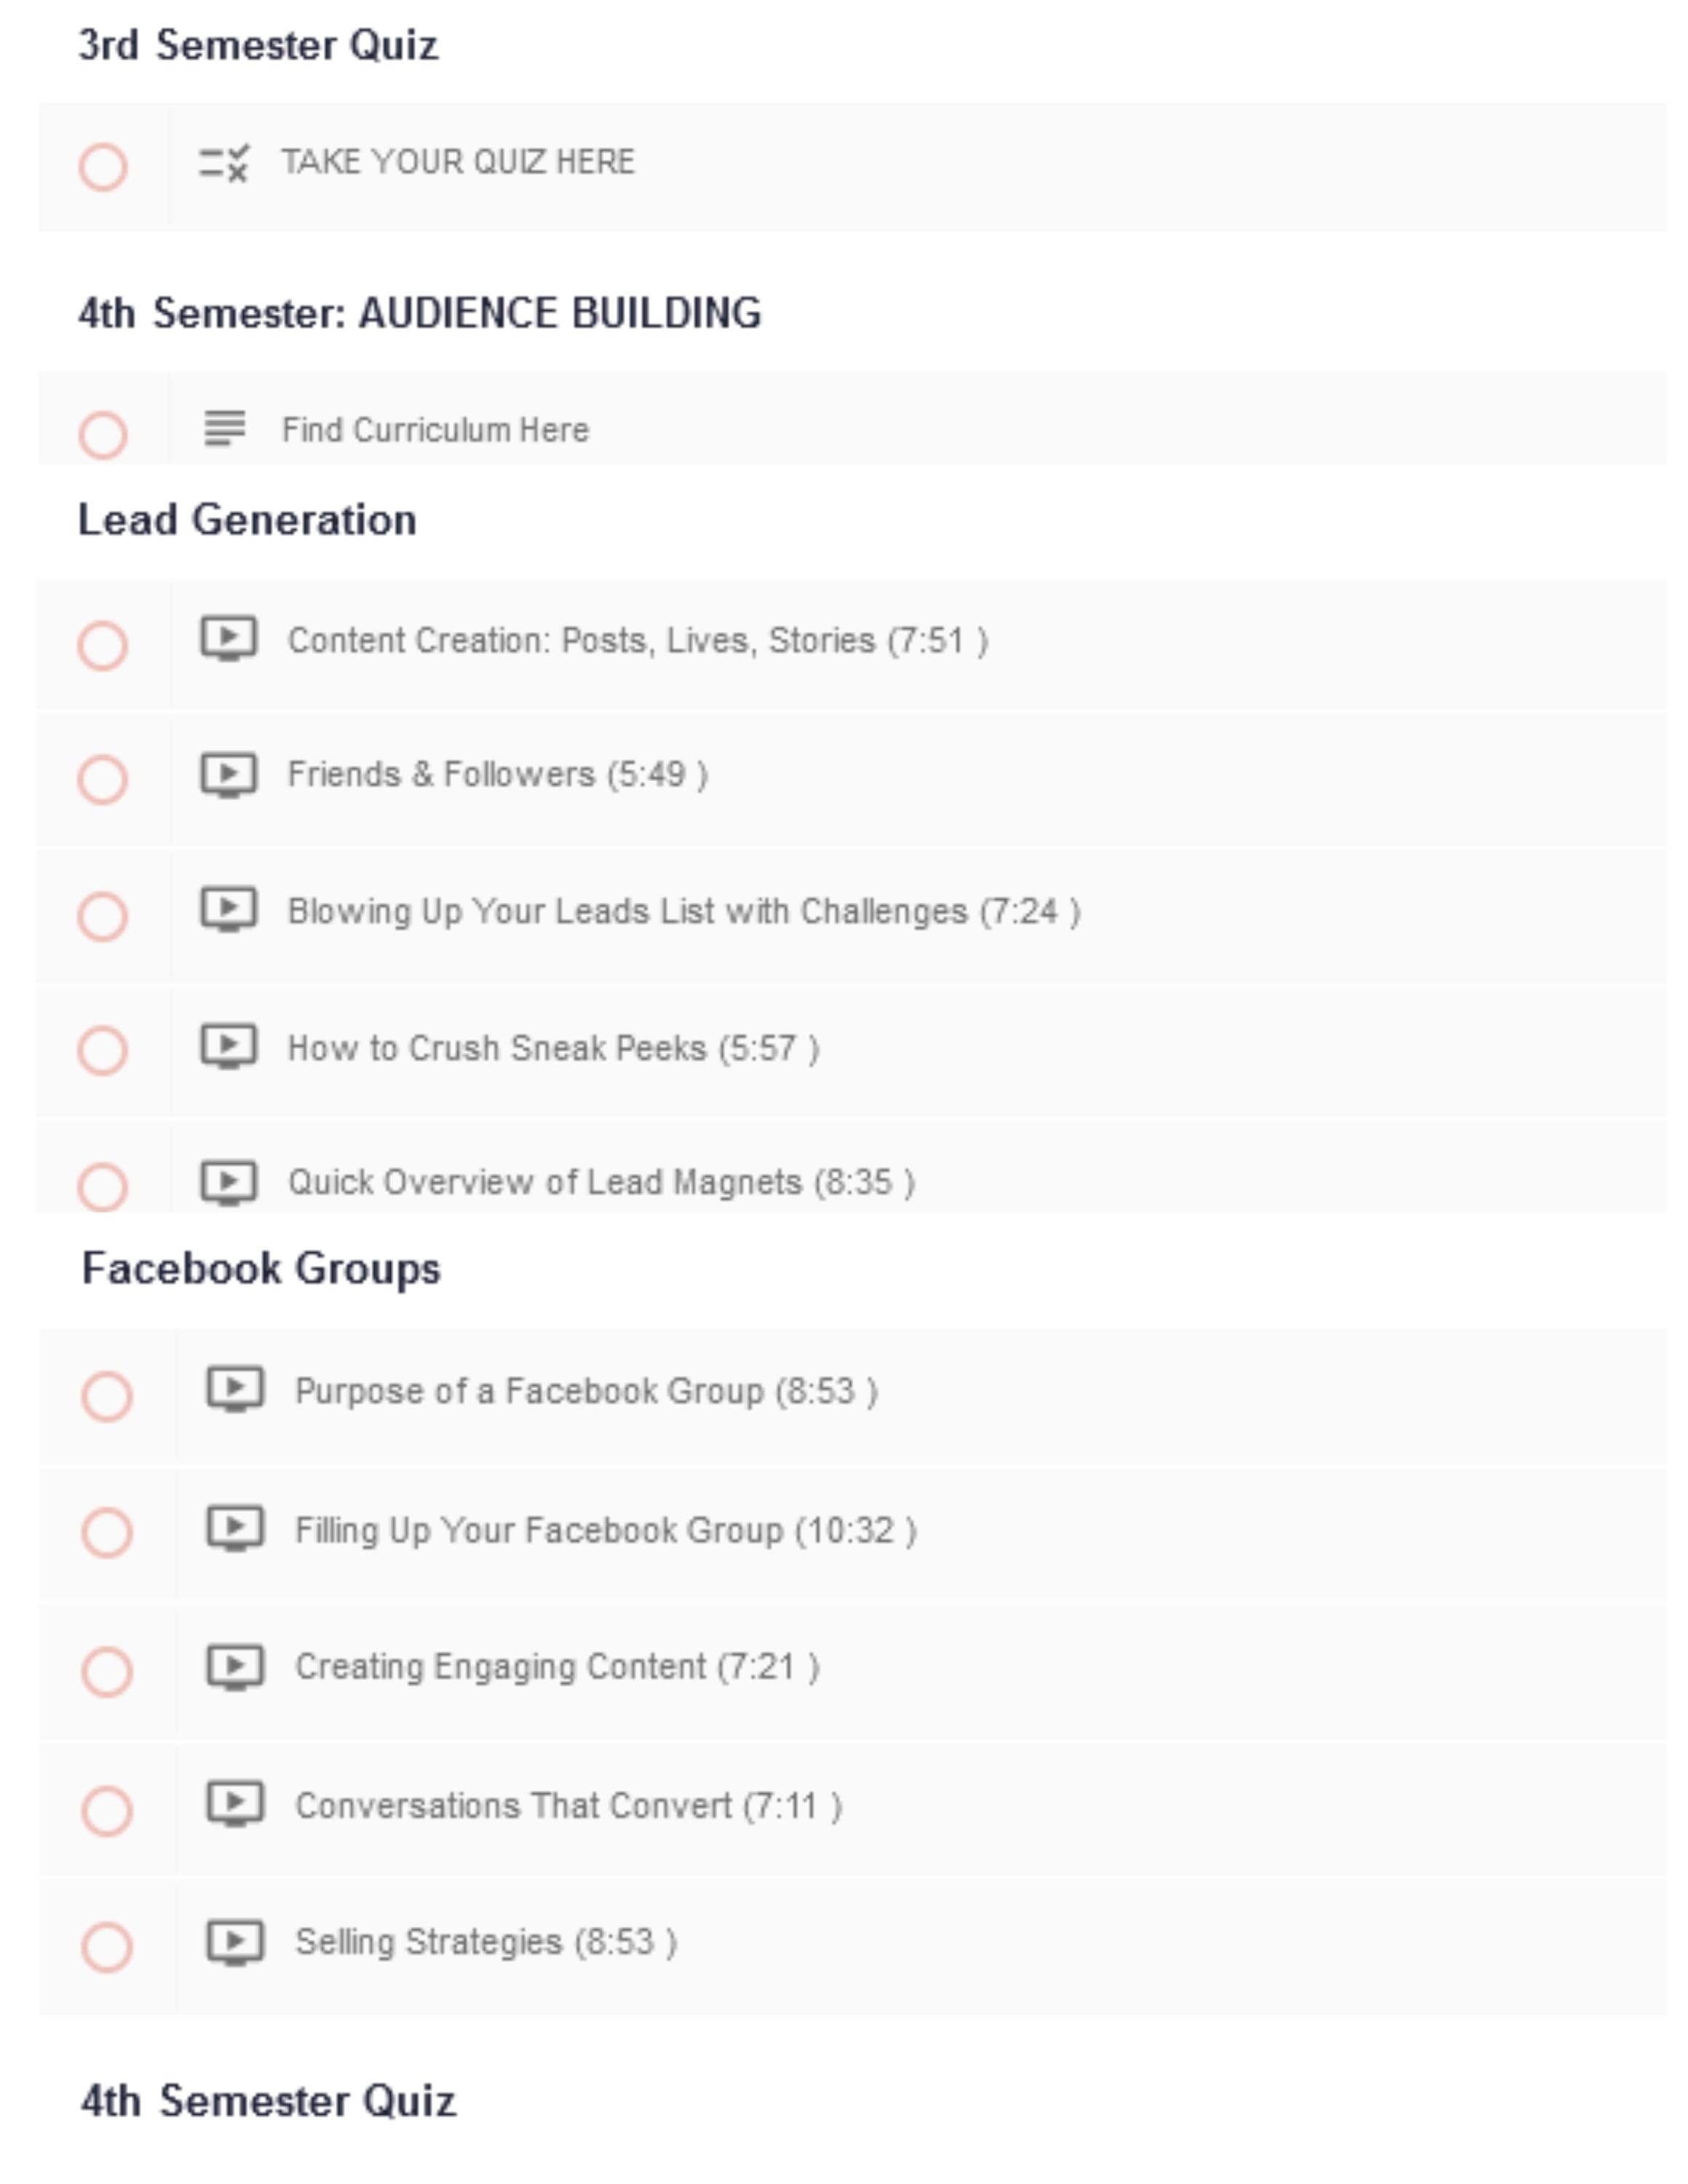Select the Lead Generation section heading
Viewport: 1688px width, 2184px height.
pyautogui.click(x=247, y=520)
